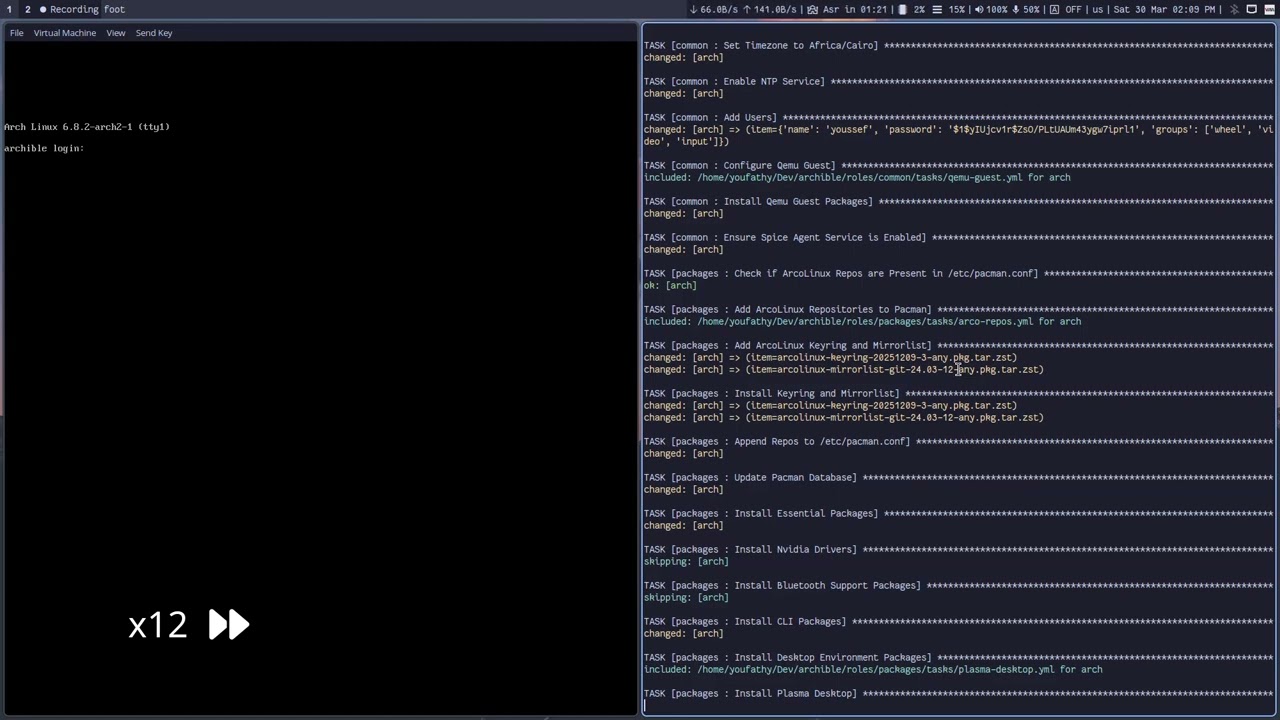1280x720 pixels.
Task: Open the File menu in VM window
Action: tap(16, 33)
